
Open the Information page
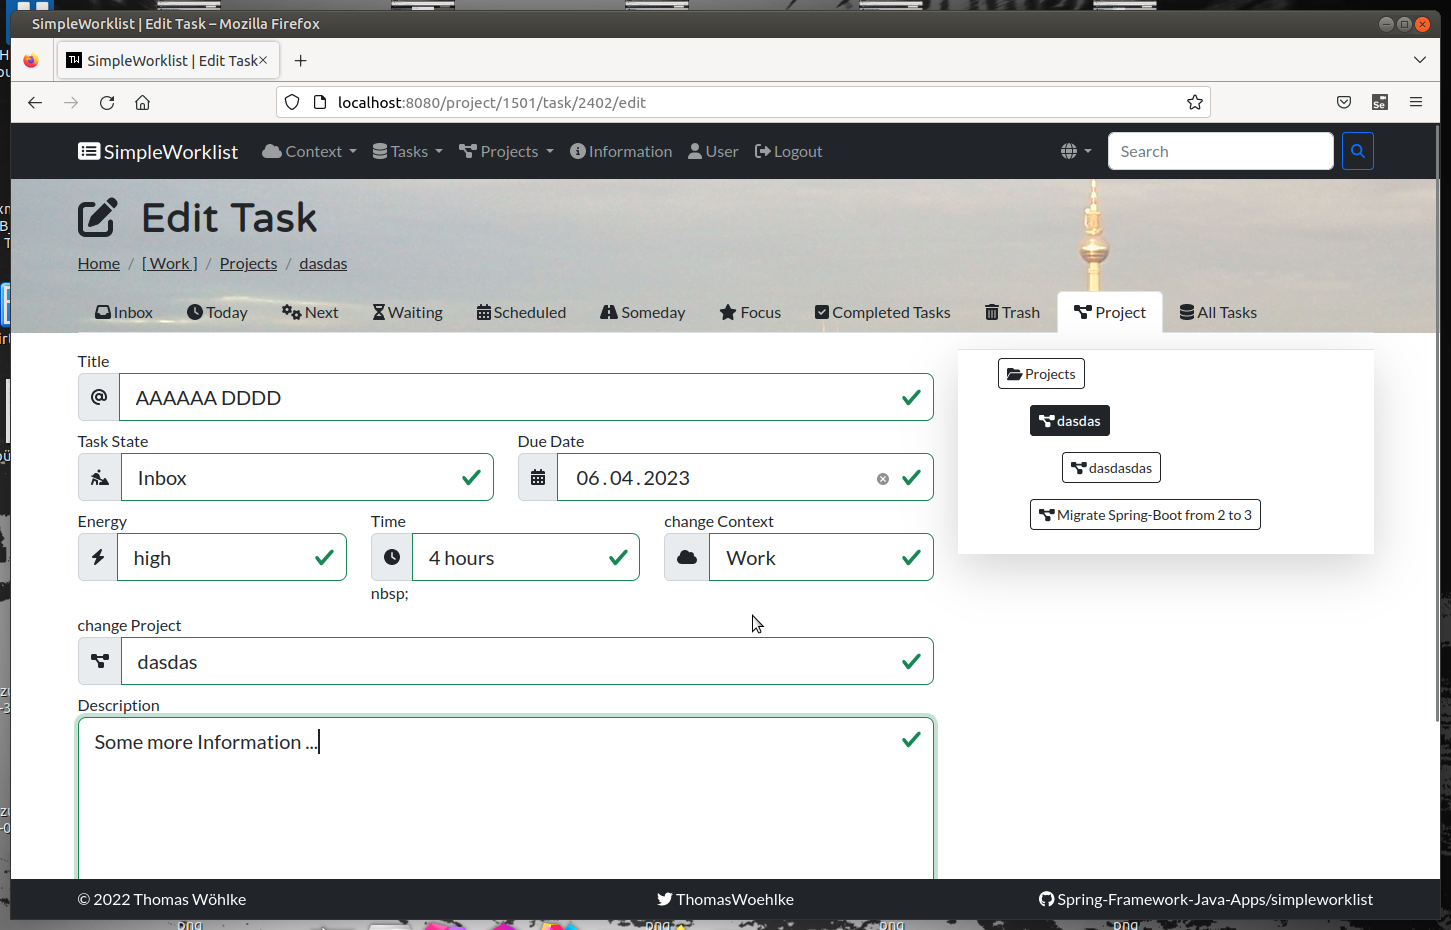(x=621, y=152)
